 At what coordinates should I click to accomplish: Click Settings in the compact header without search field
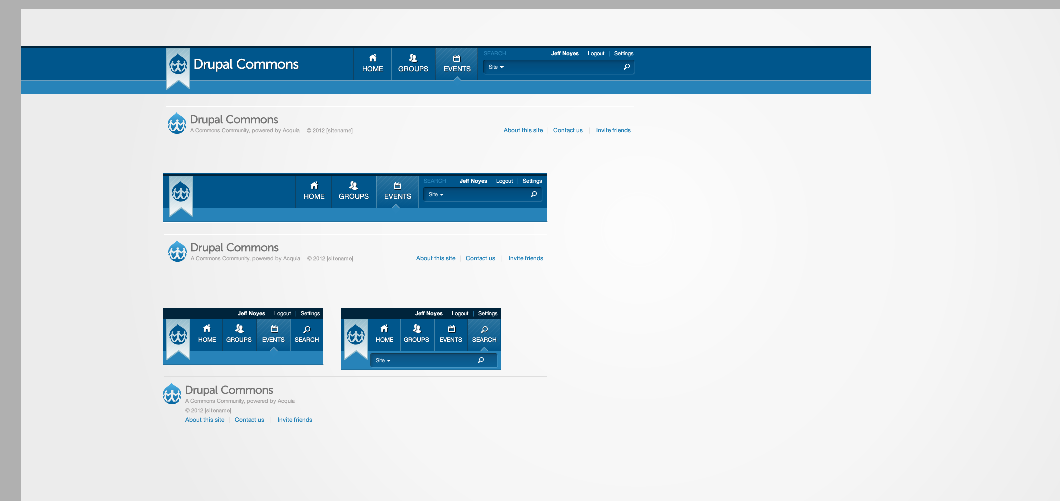tap(310, 313)
